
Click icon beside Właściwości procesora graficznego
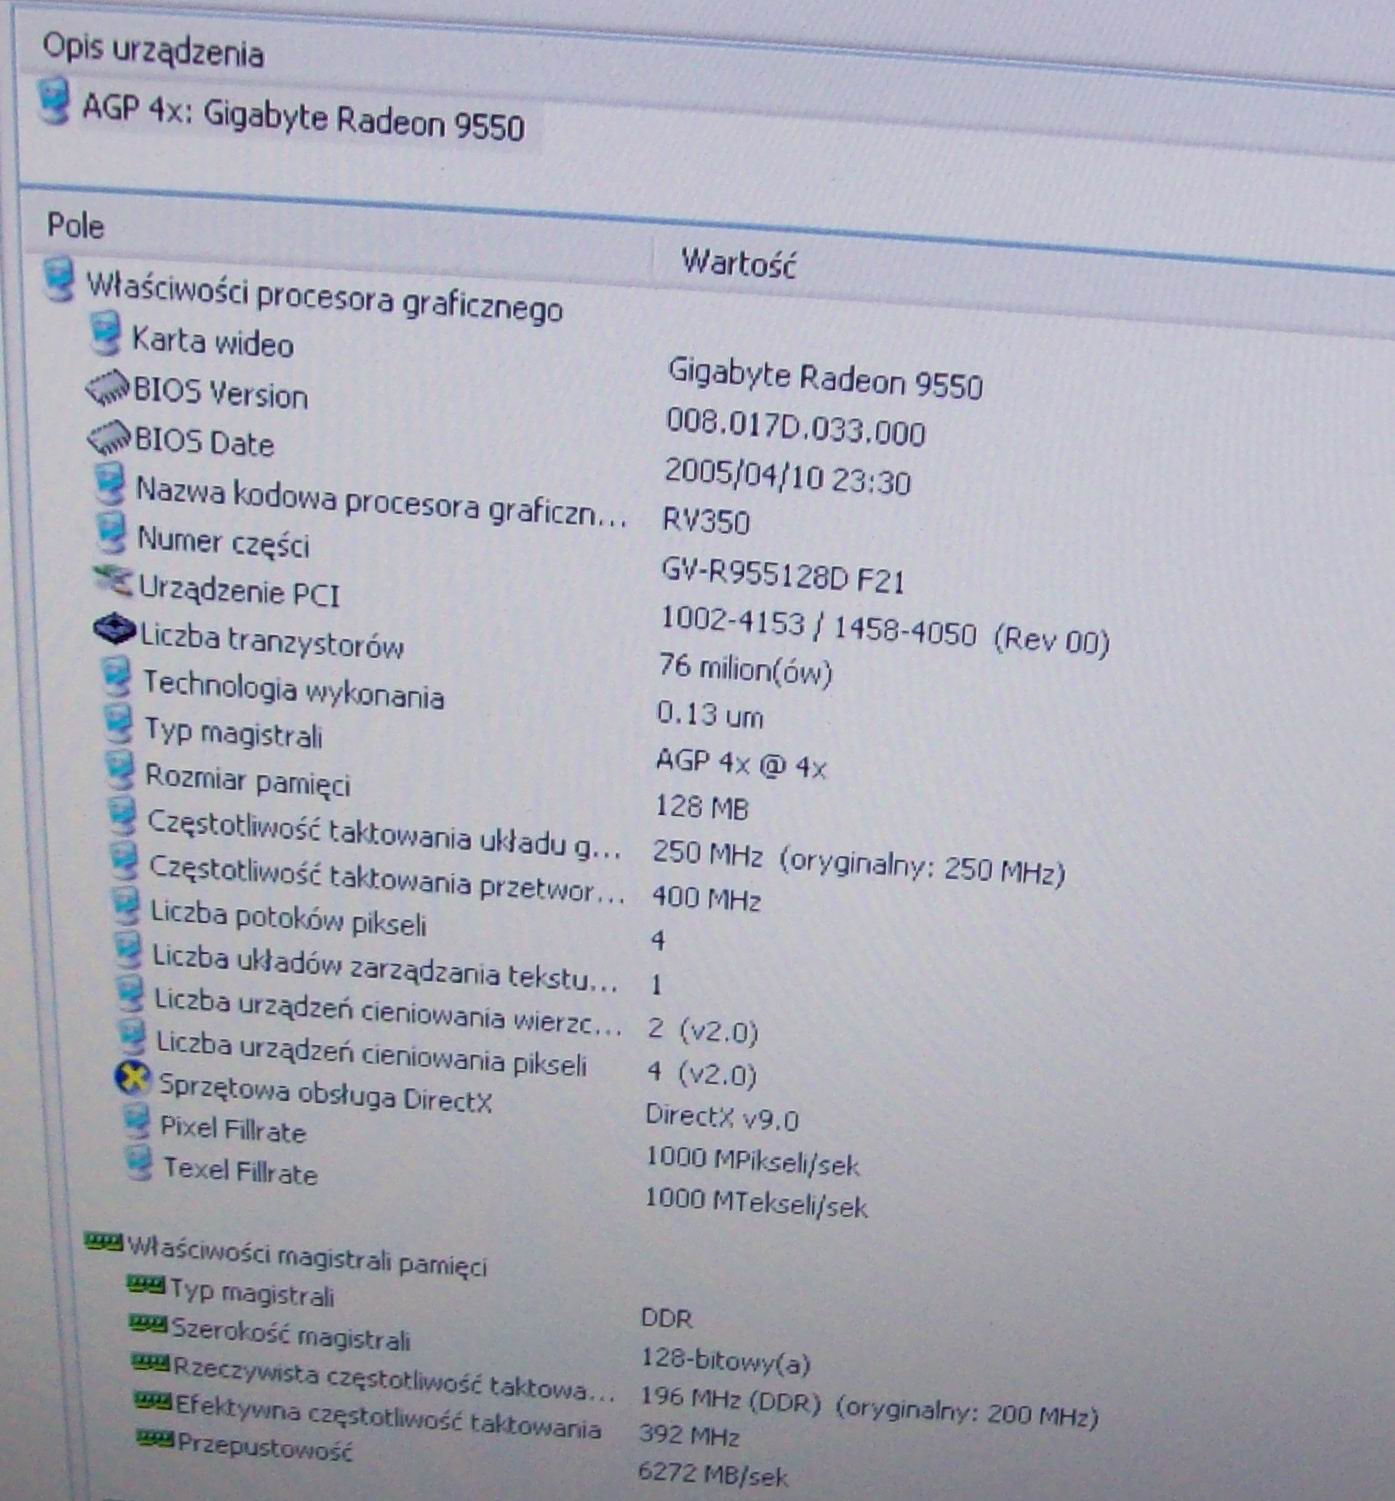click(x=59, y=279)
